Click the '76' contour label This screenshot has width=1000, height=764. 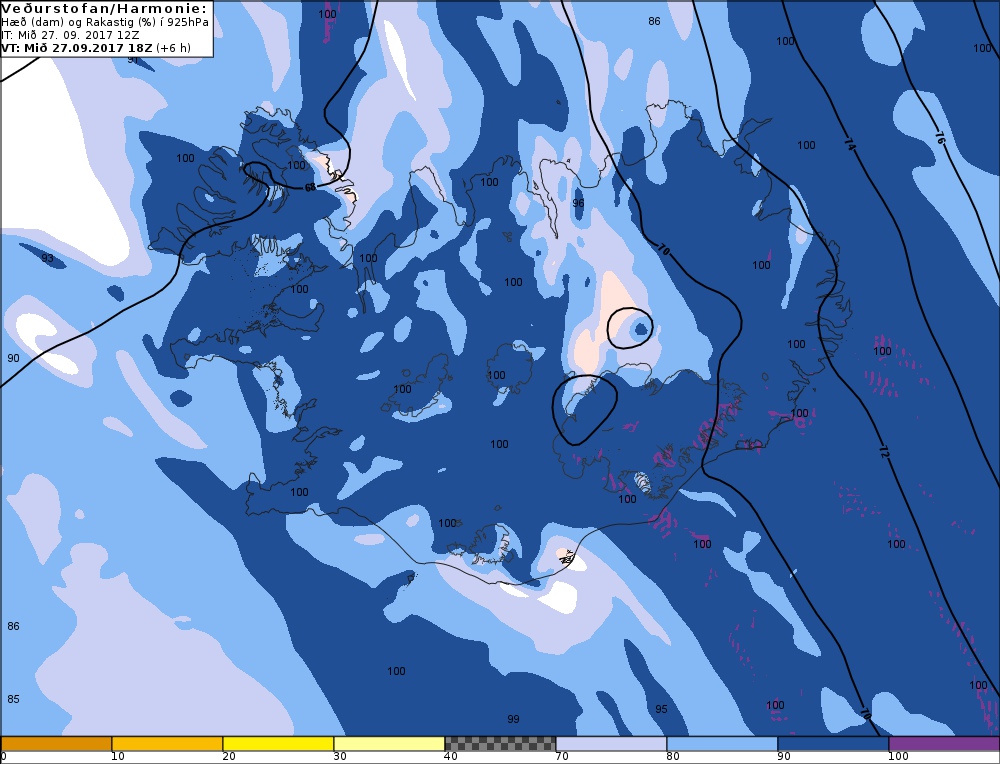coord(940,138)
